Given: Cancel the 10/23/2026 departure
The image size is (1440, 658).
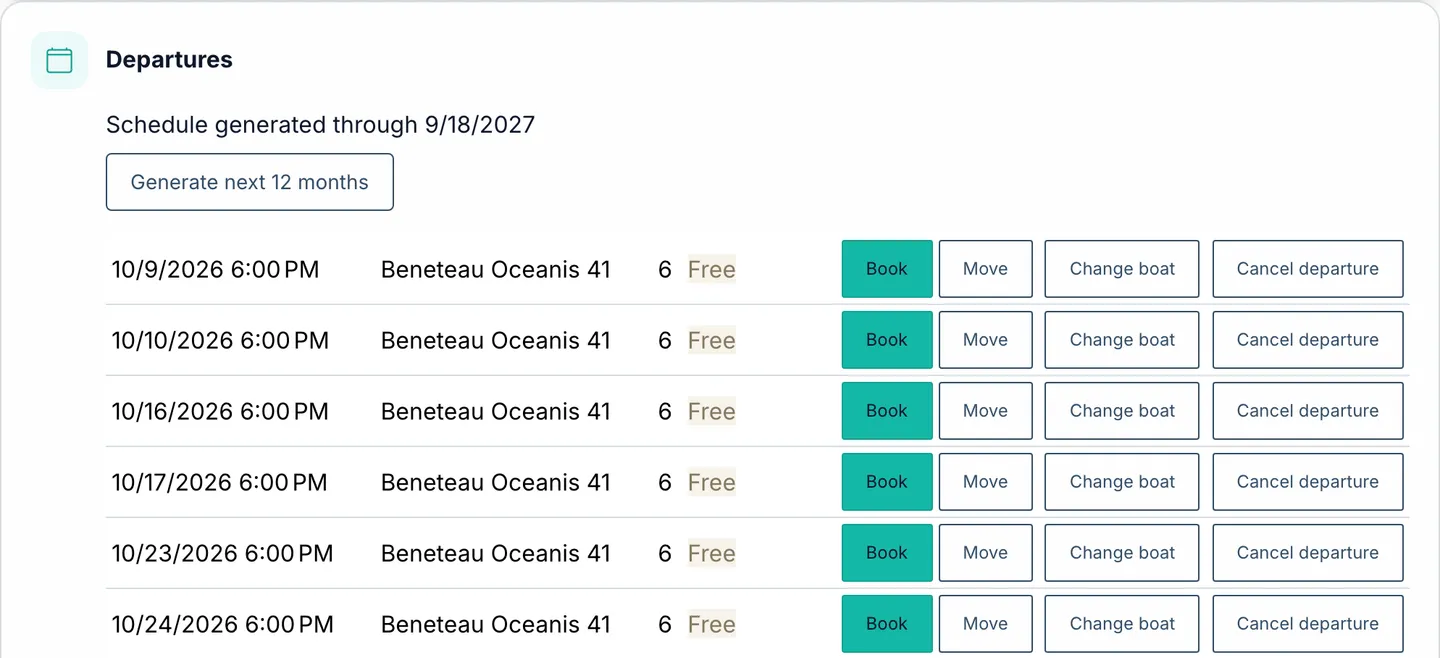Looking at the screenshot, I should (1308, 553).
